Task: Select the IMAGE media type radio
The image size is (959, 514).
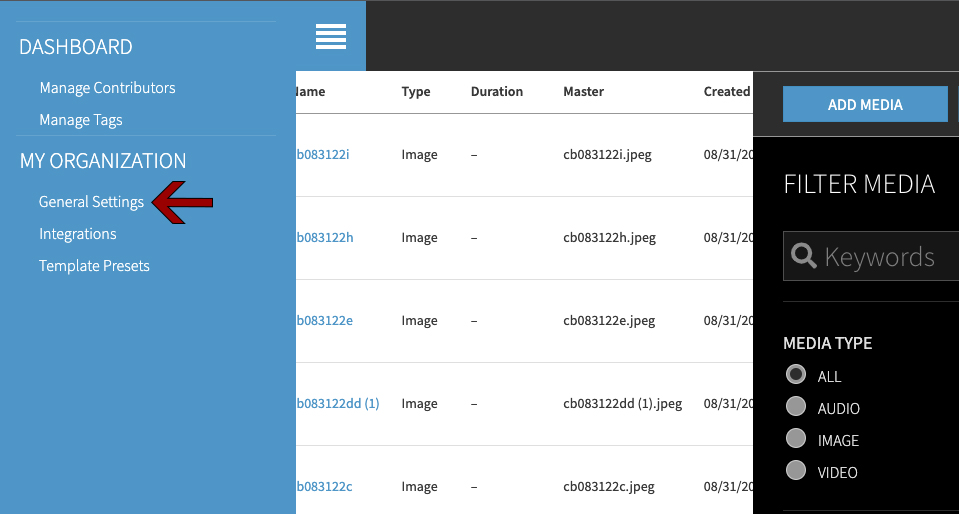Action: pos(796,440)
